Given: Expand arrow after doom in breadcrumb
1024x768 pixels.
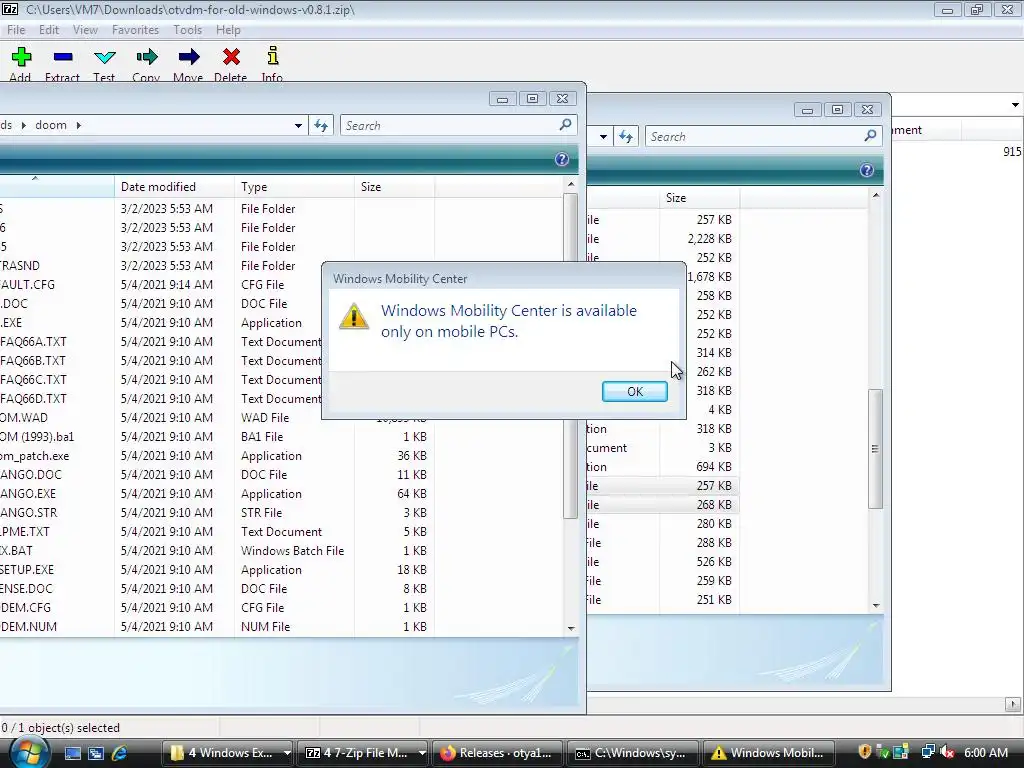Looking at the screenshot, I should click(x=79, y=125).
